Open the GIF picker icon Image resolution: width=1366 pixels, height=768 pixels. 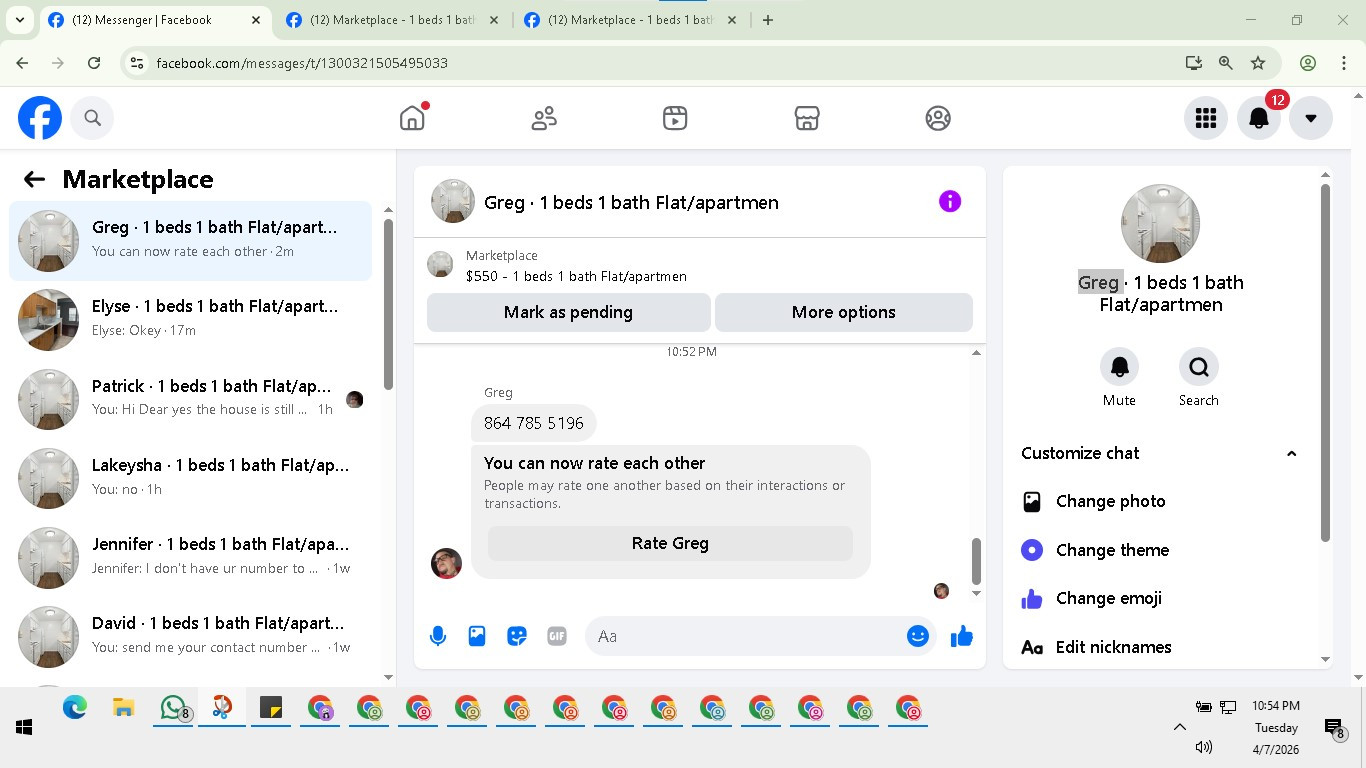point(557,636)
